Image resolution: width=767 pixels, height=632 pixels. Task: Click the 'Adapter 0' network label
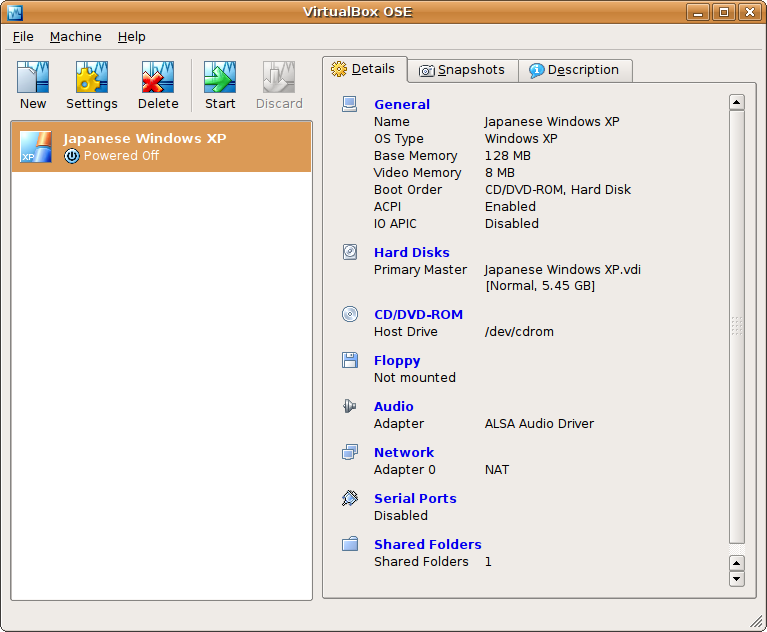405,470
